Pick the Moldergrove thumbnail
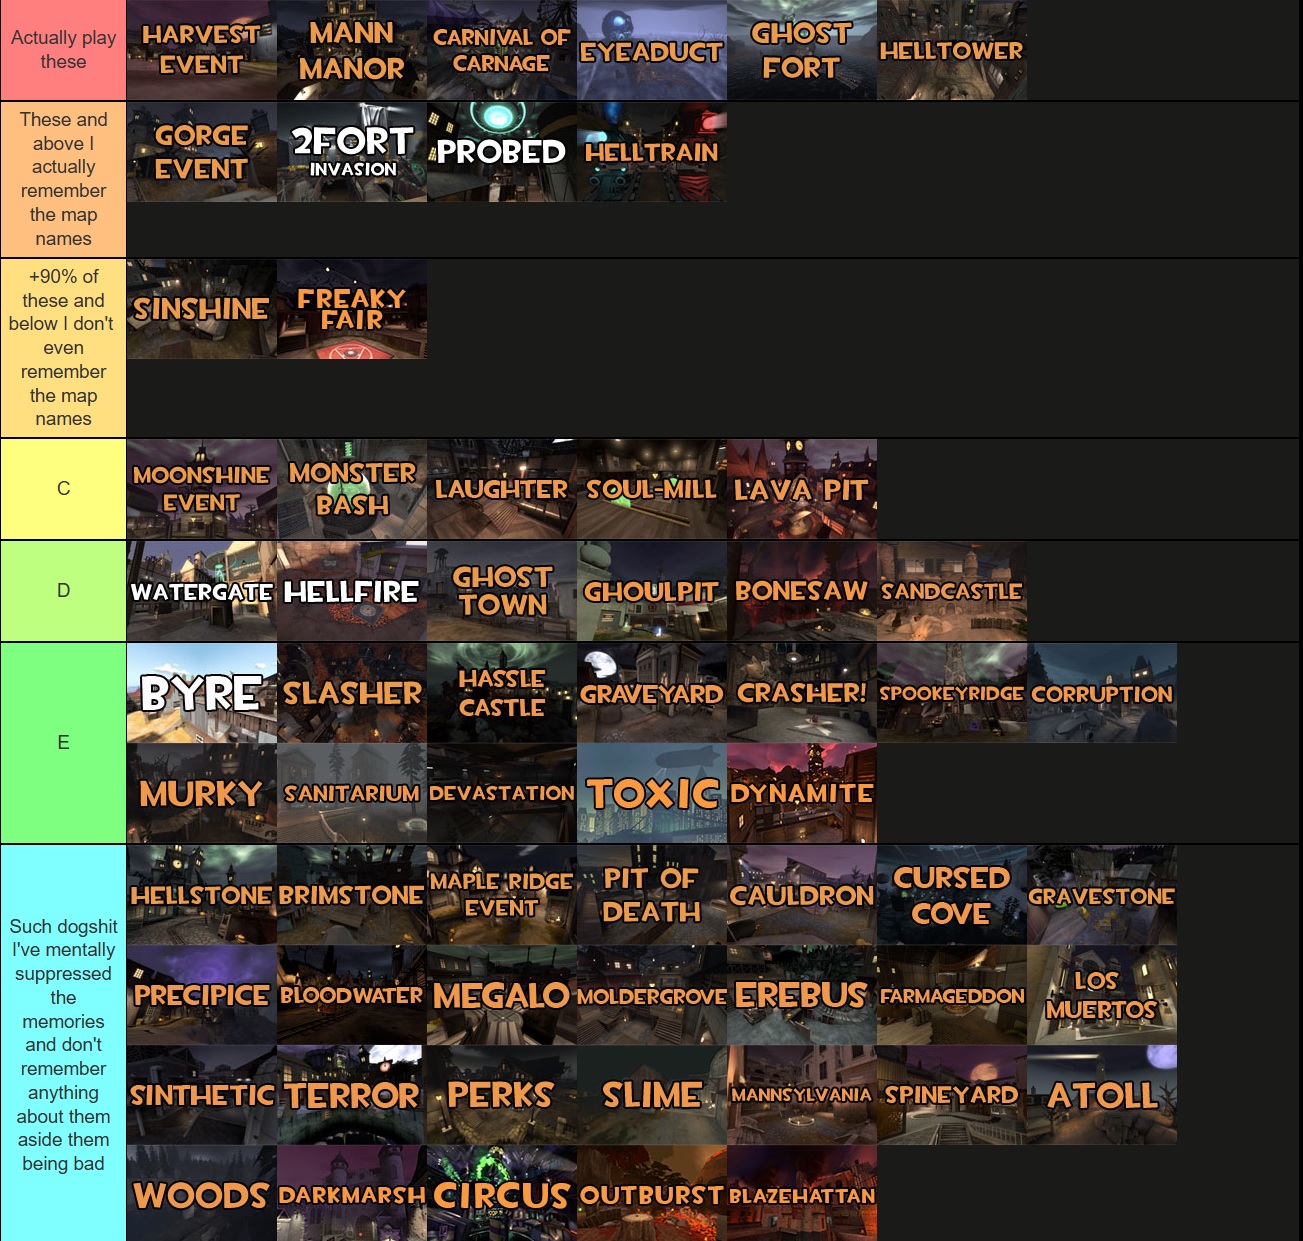This screenshot has height=1241, width=1303. 652,995
